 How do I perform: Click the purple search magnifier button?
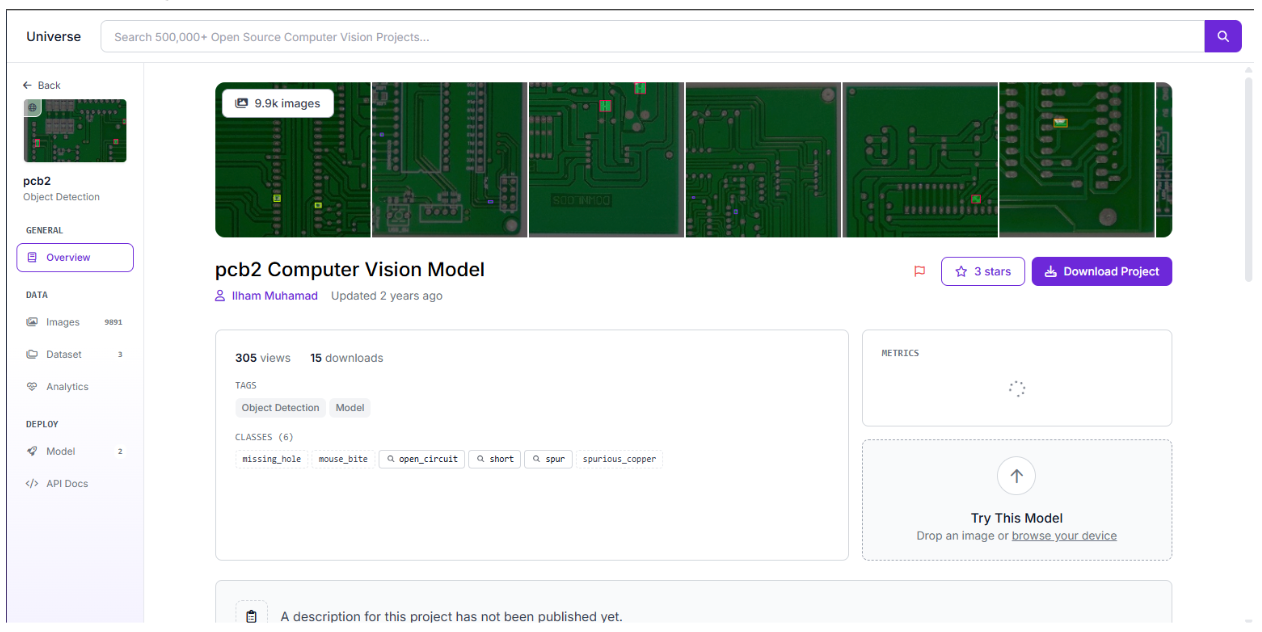[1222, 37]
